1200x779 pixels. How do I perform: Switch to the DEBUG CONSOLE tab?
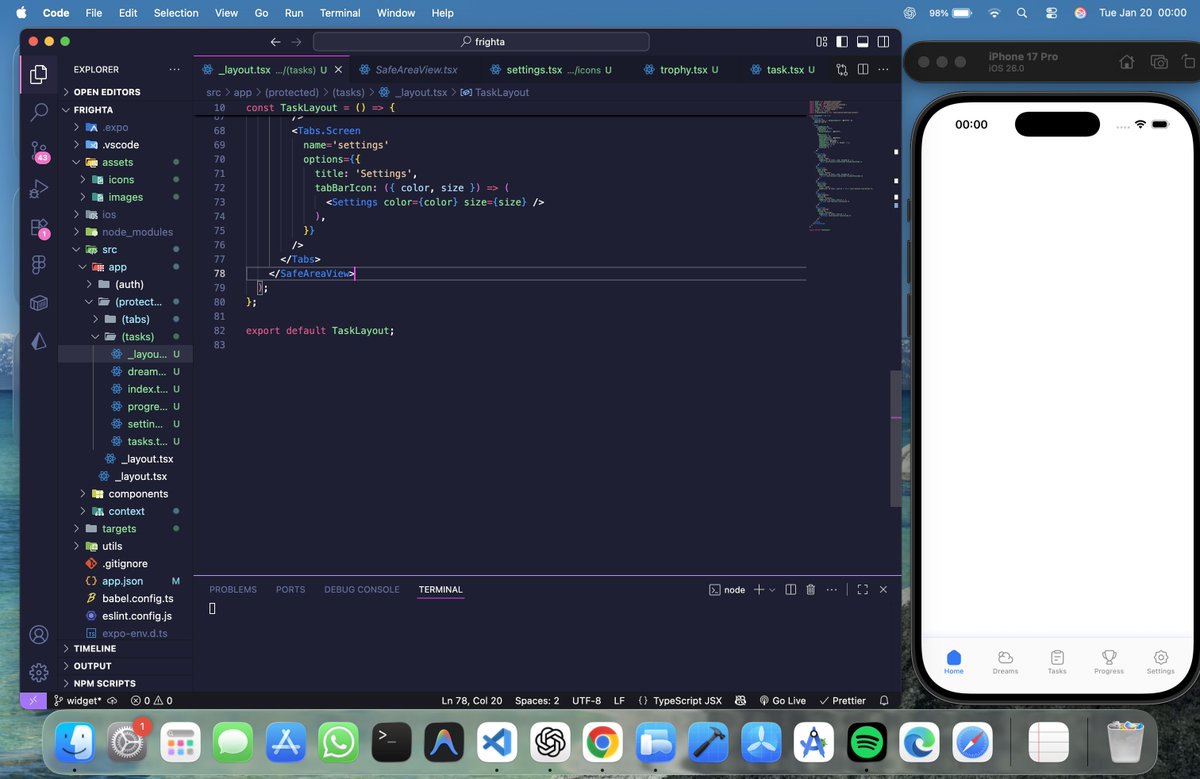(x=361, y=590)
